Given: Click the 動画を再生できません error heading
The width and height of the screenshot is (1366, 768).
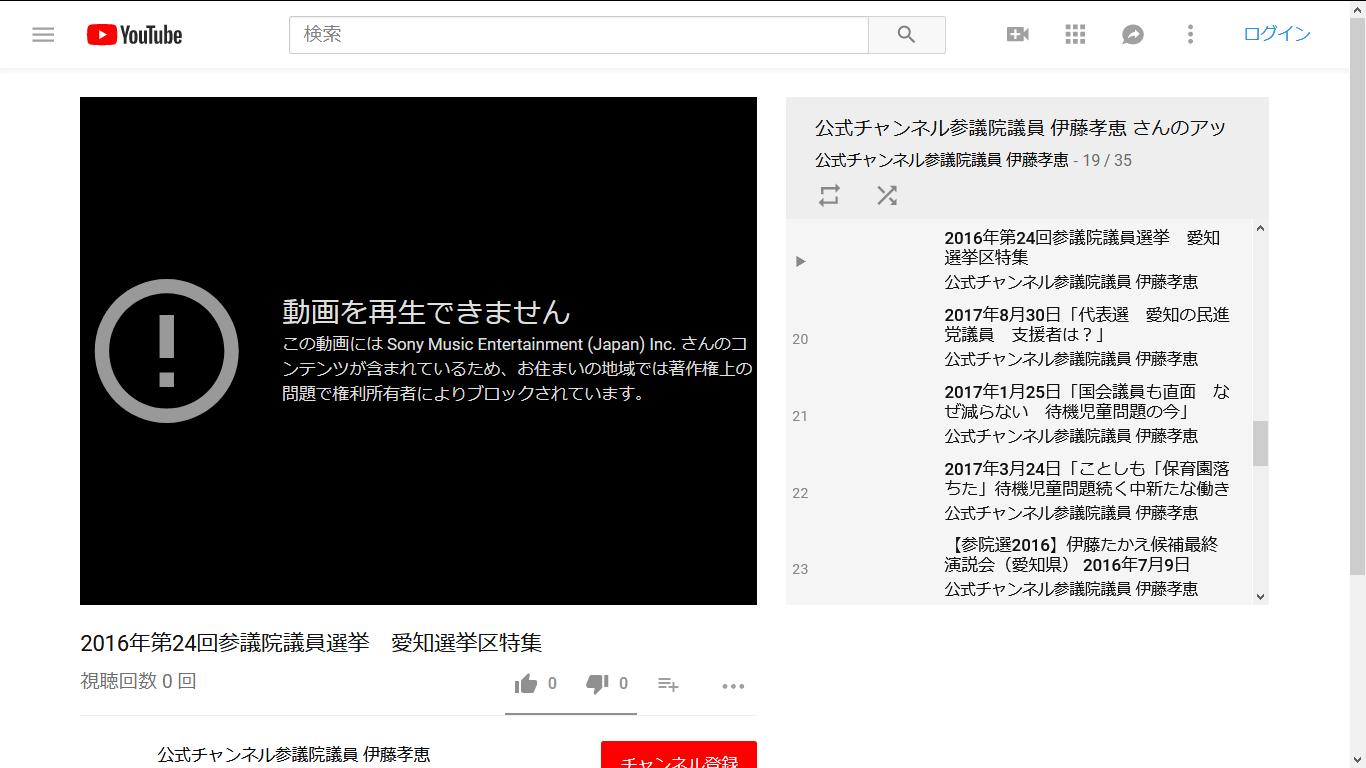Looking at the screenshot, I should coord(426,312).
